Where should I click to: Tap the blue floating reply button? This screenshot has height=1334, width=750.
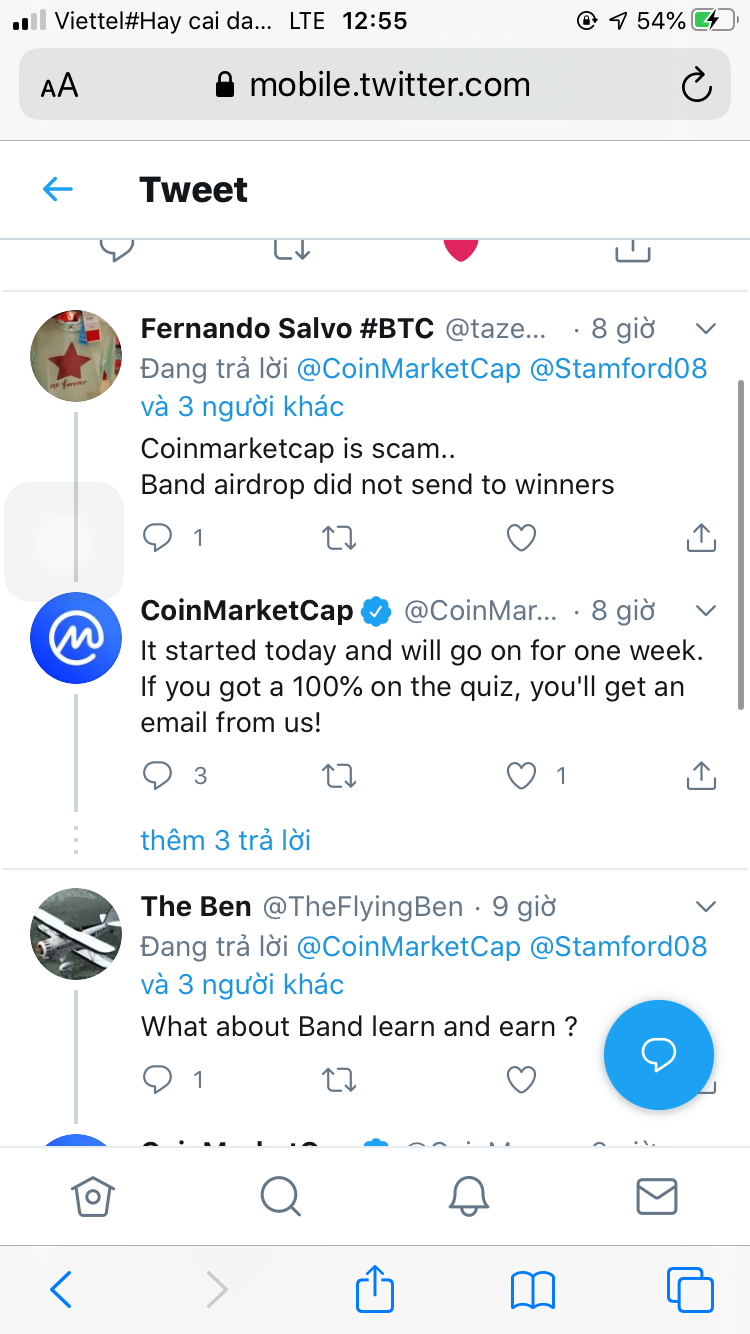pos(659,1054)
